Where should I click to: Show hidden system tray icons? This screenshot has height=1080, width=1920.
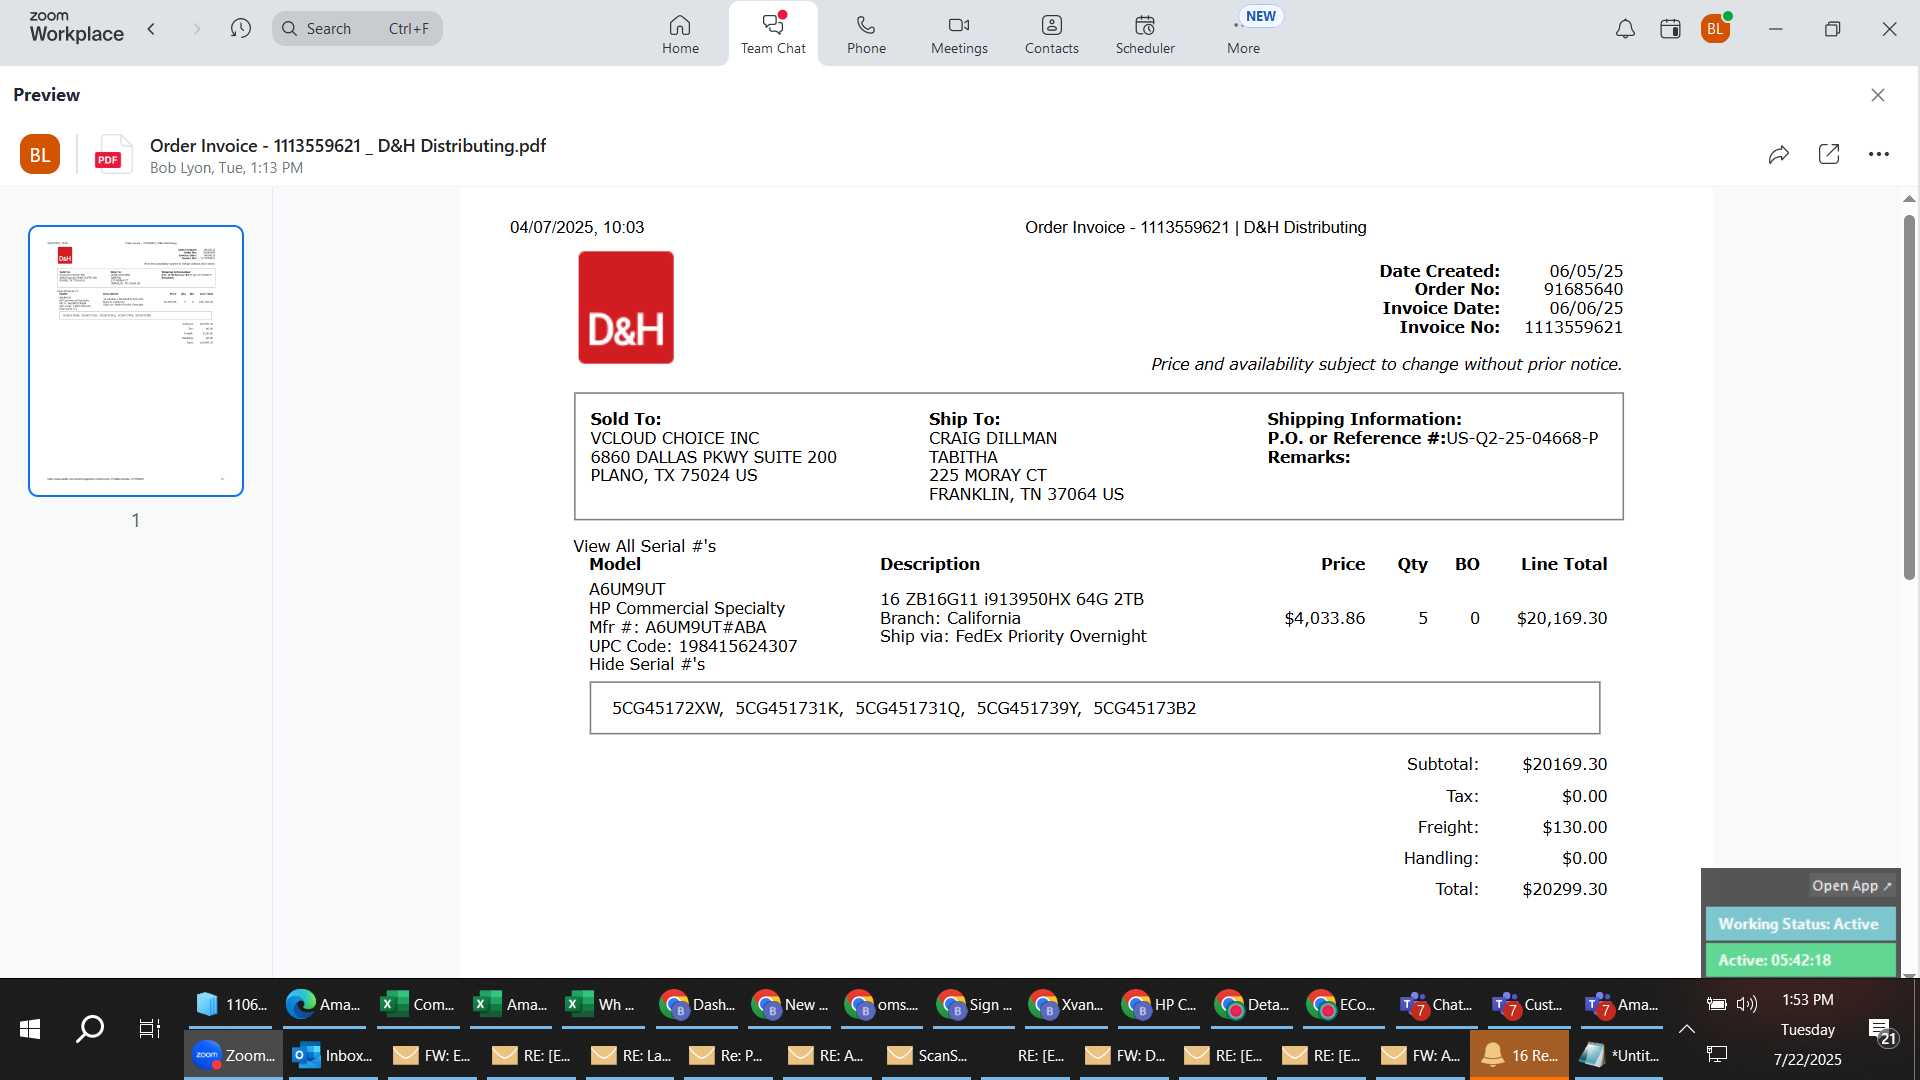coord(1686,1029)
